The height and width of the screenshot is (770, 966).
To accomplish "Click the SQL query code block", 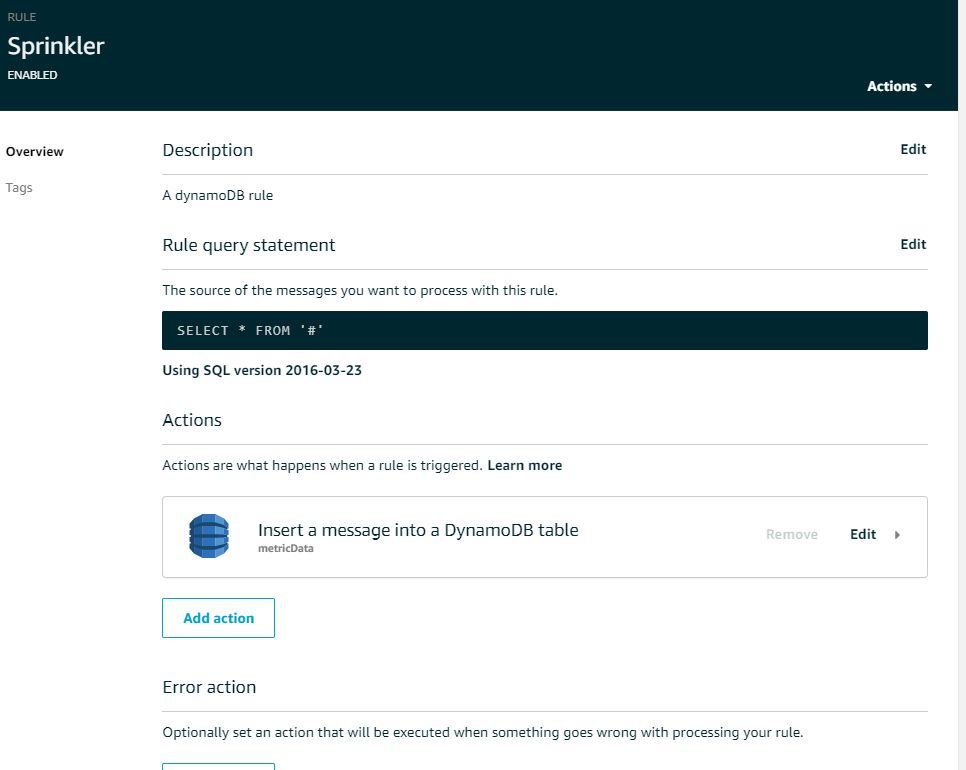I will point(545,330).
